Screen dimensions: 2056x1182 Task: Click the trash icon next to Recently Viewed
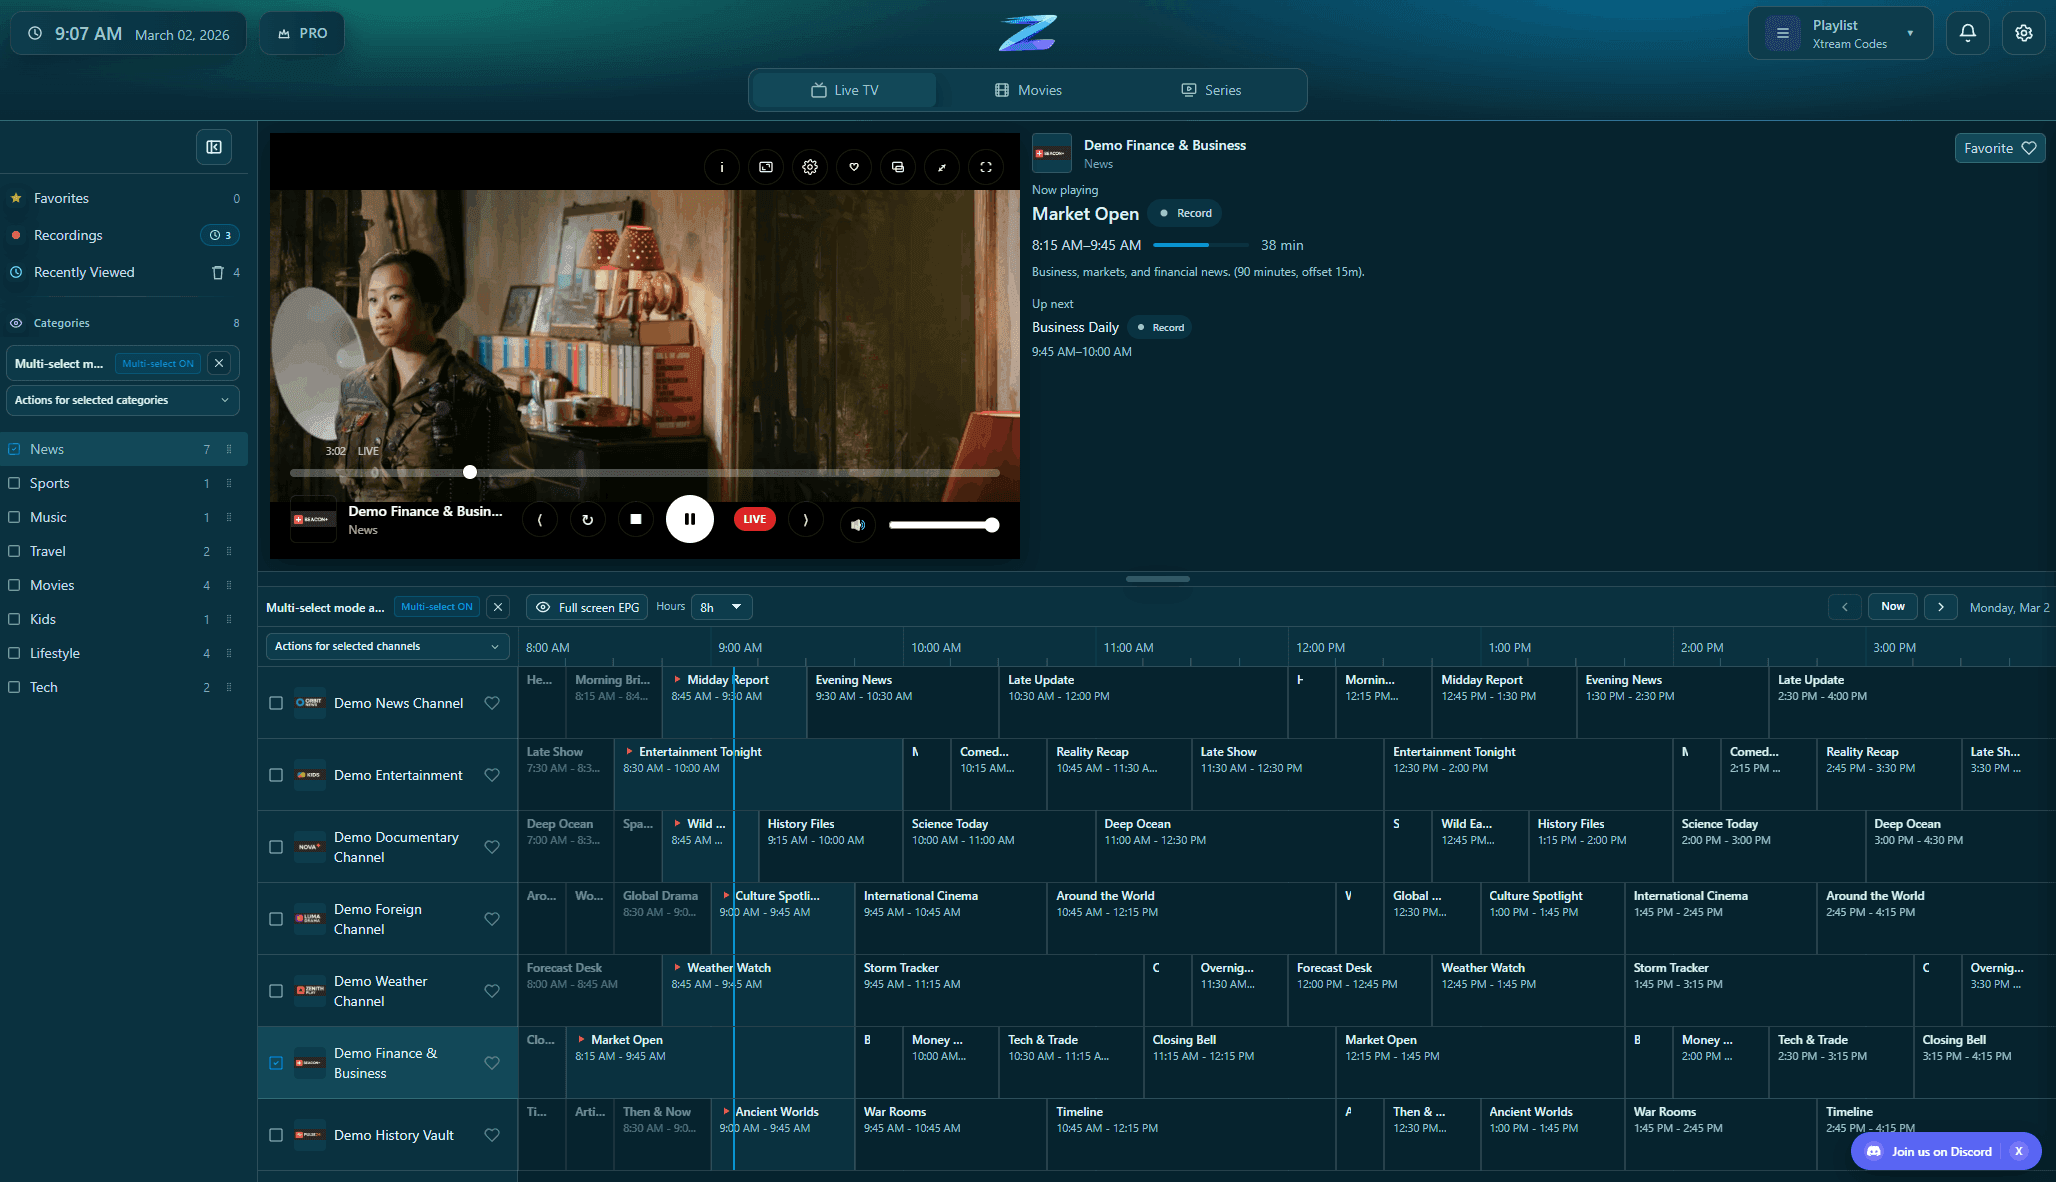pyautogui.click(x=217, y=272)
